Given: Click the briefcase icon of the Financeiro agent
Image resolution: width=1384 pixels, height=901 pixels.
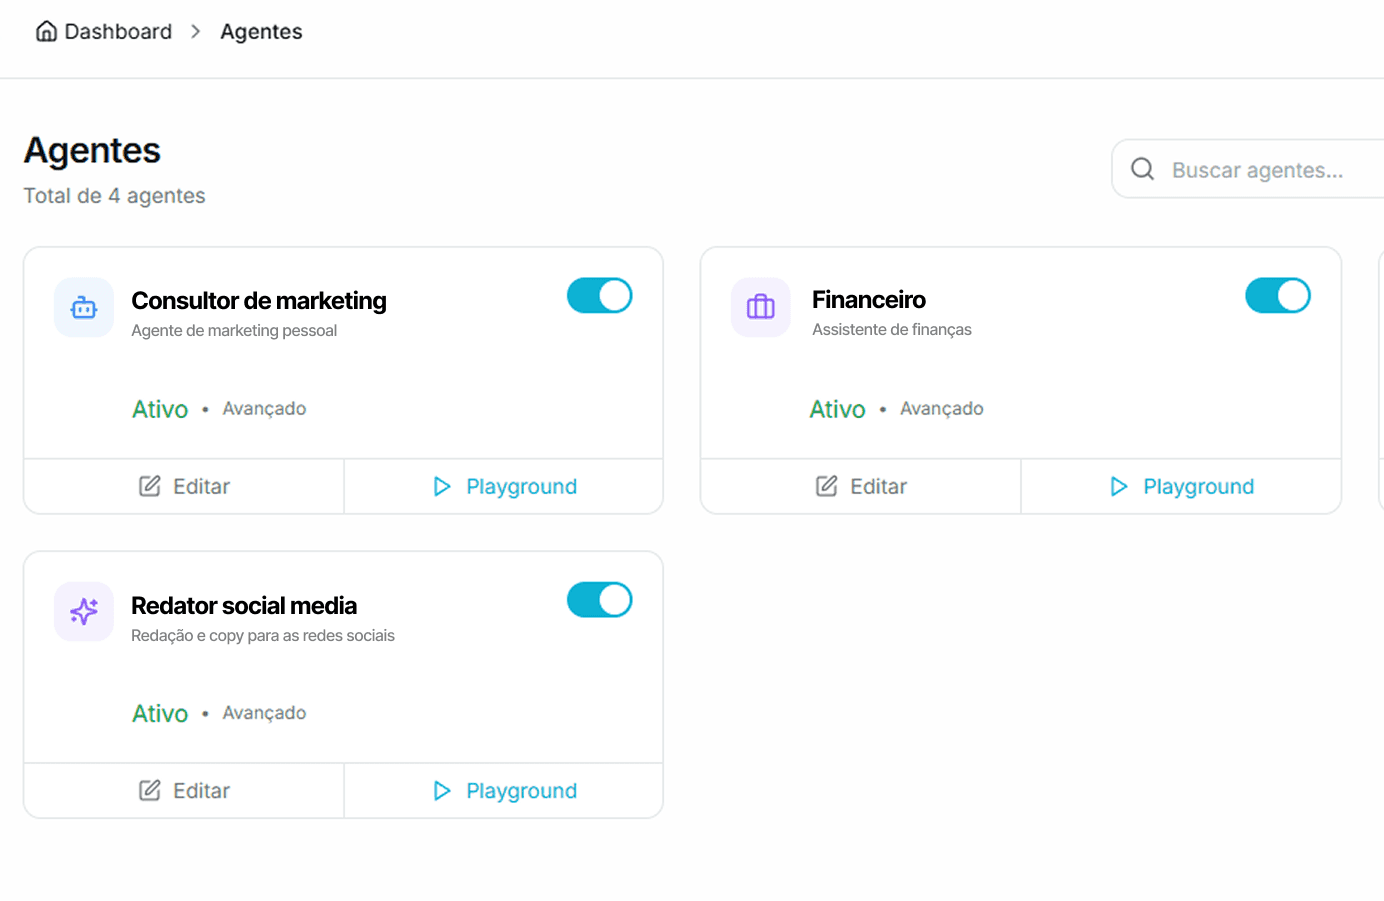Looking at the screenshot, I should tap(761, 307).
